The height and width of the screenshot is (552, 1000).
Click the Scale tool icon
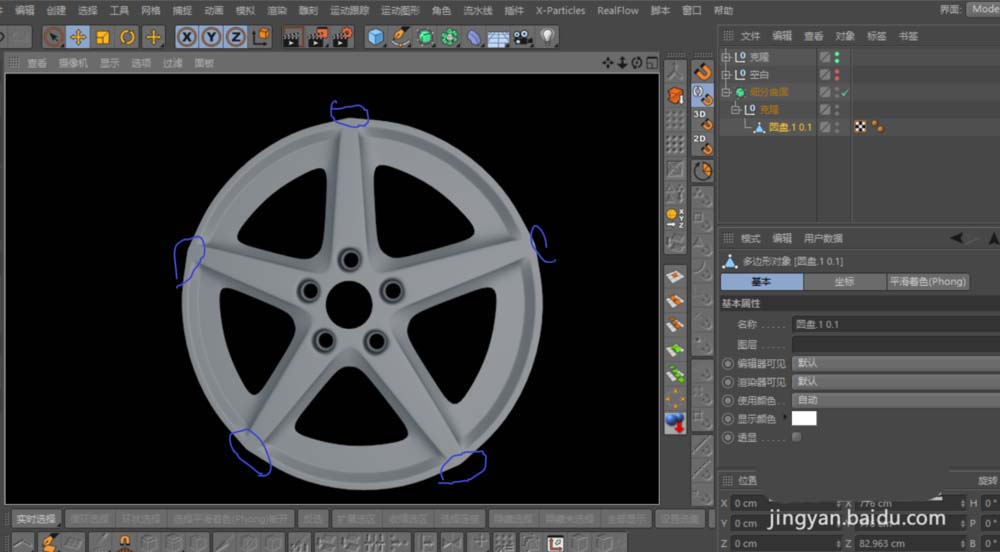tap(103, 38)
